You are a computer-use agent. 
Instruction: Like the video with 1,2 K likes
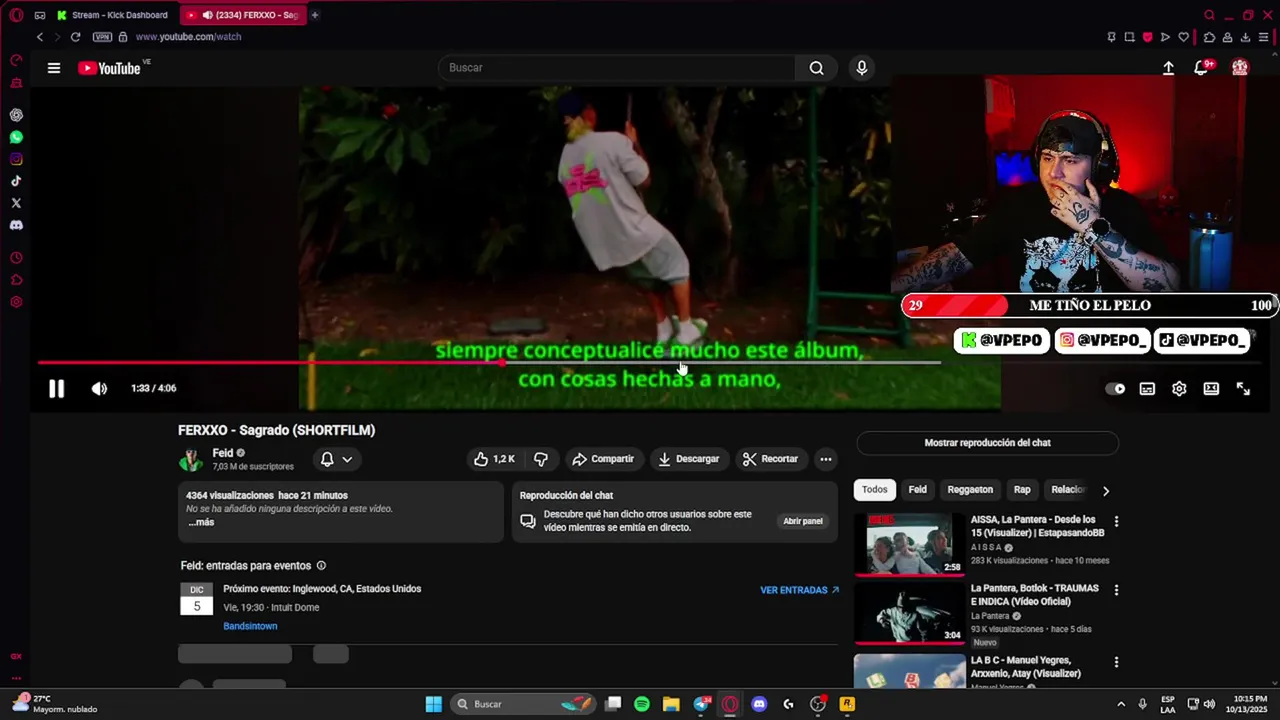pos(495,459)
